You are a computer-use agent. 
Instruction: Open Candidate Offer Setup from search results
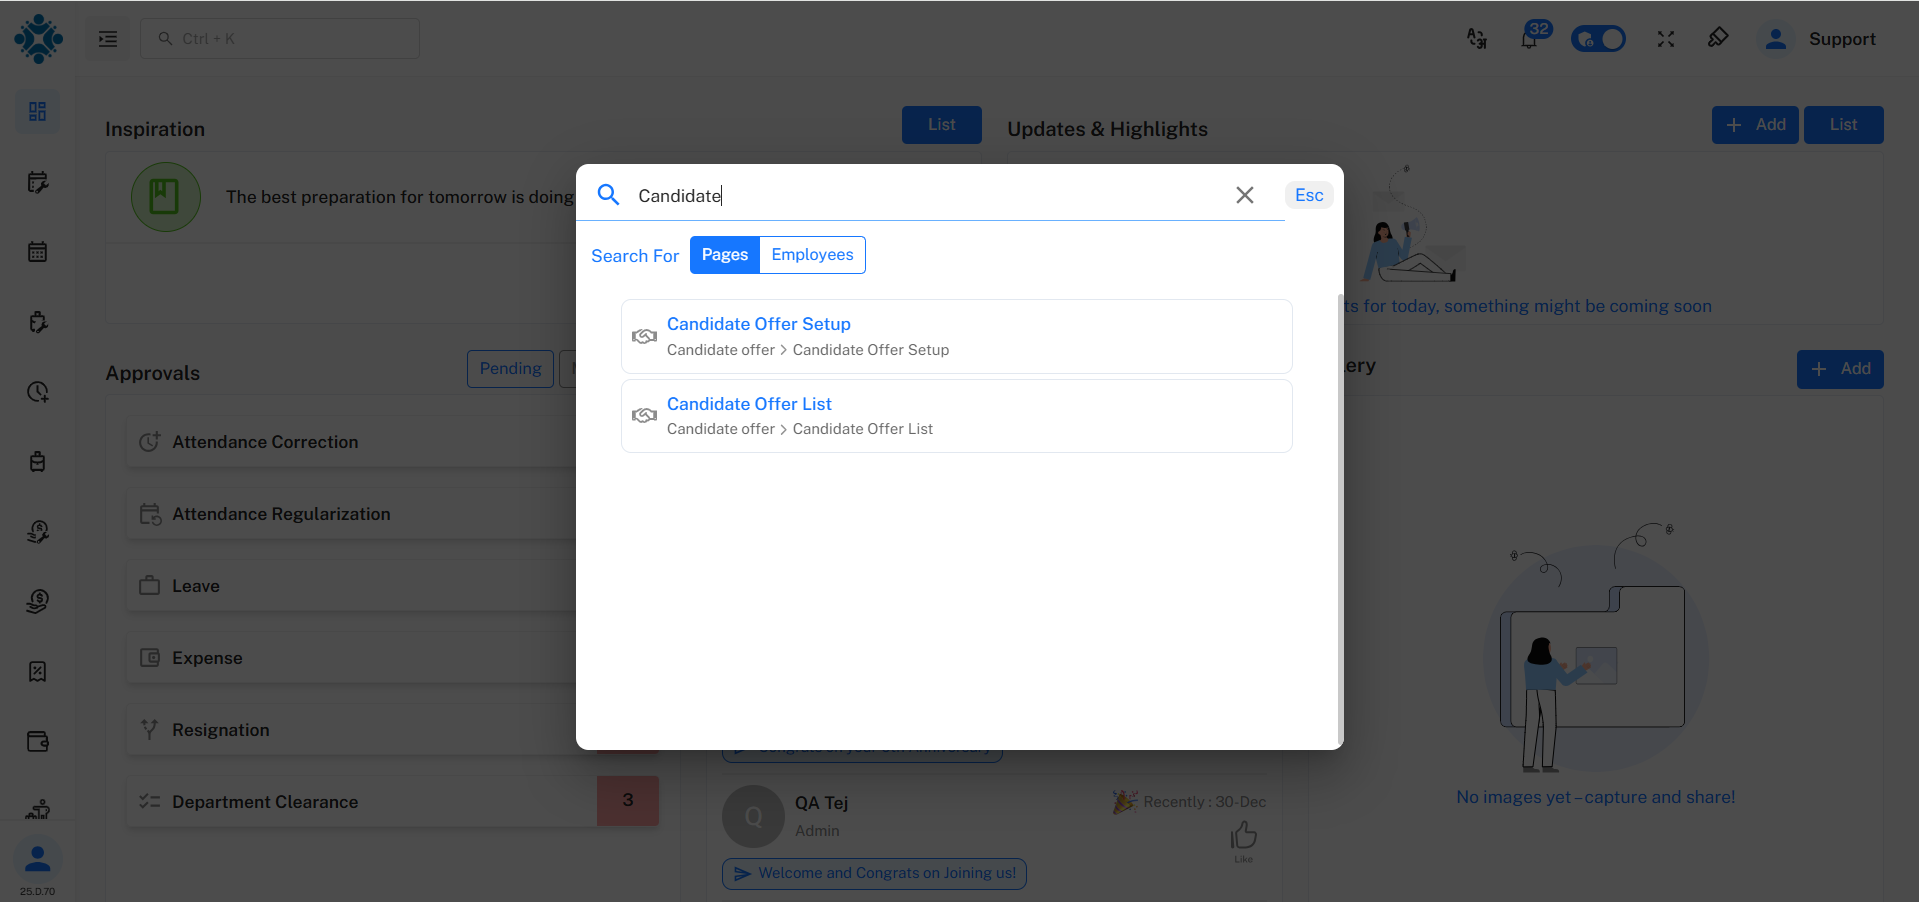click(758, 323)
